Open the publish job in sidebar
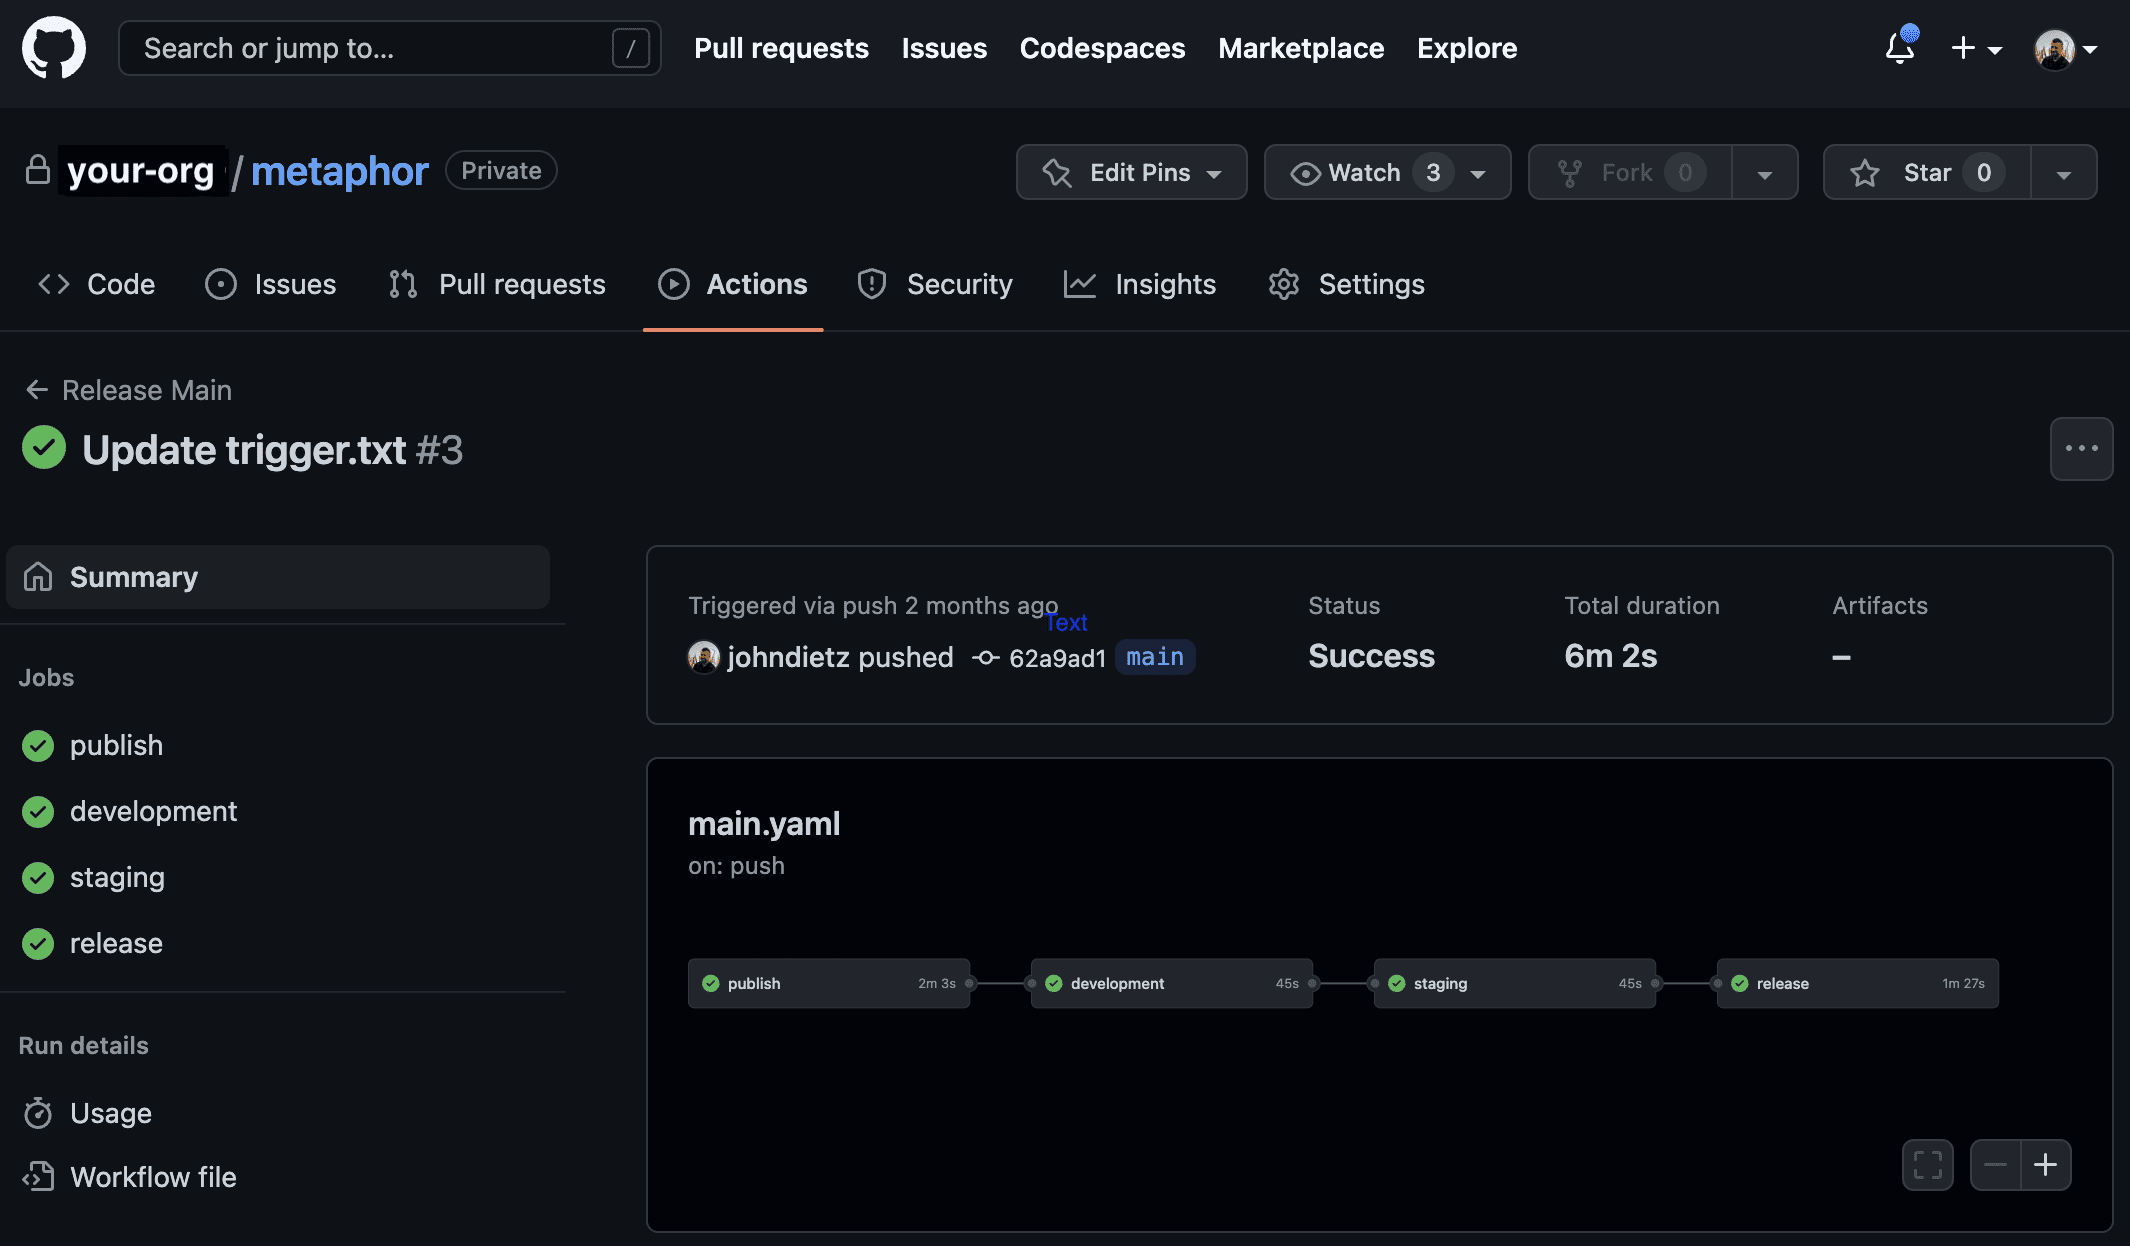Image resolution: width=2130 pixels, height=1246 pixels. tap(116, 745)
